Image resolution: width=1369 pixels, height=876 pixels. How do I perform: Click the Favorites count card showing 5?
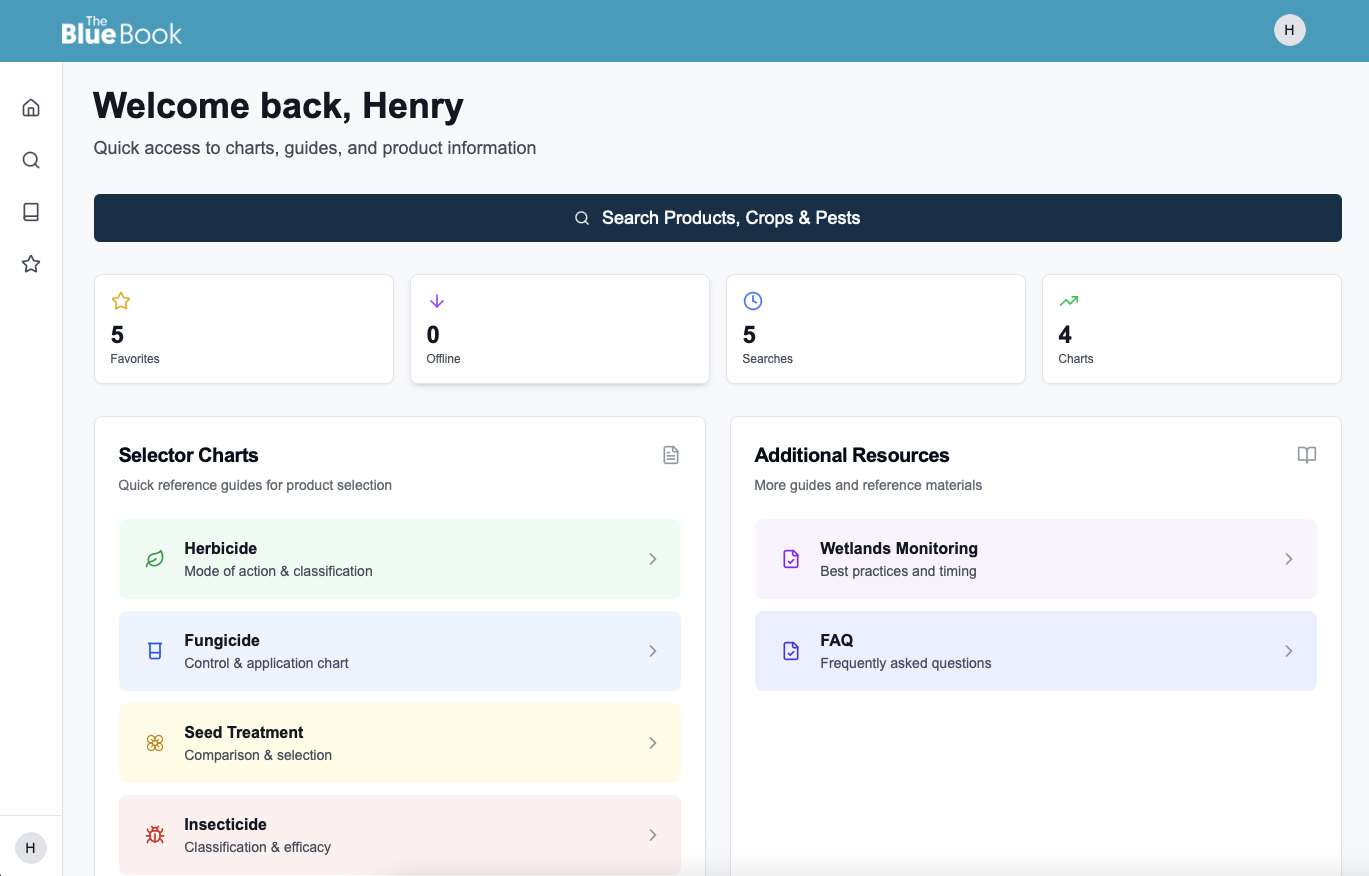click(244, 329)
